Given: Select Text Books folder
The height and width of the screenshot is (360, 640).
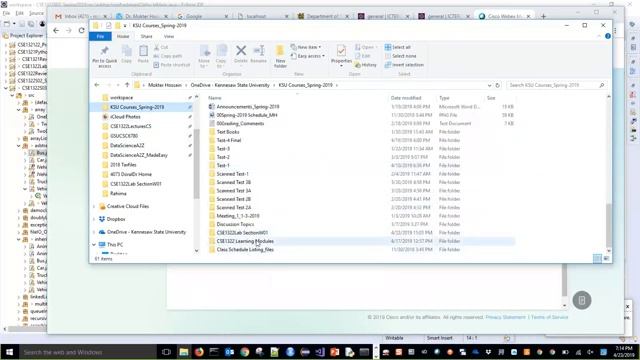Looking at the screenshot, I should (x=228, y=132).
